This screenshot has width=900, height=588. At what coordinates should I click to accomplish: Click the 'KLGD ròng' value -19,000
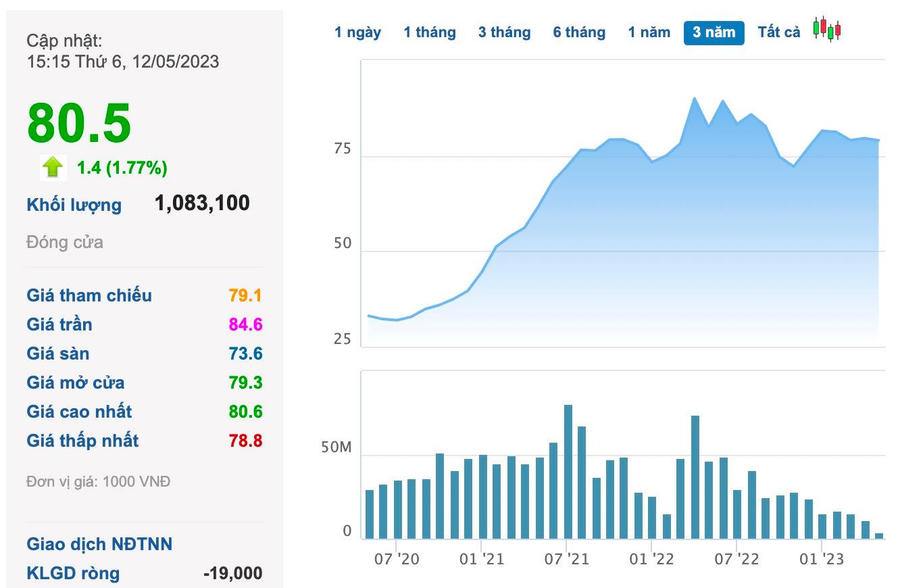(232, 573)
